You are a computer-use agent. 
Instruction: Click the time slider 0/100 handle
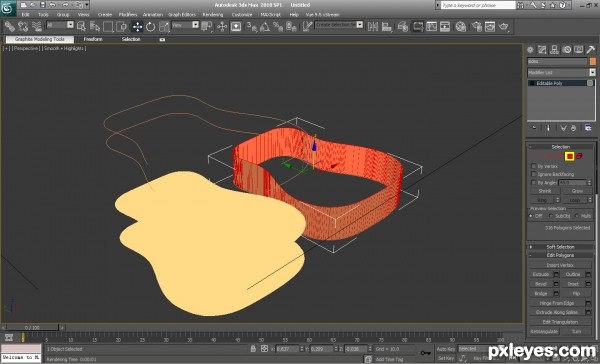tap(32, 328)
